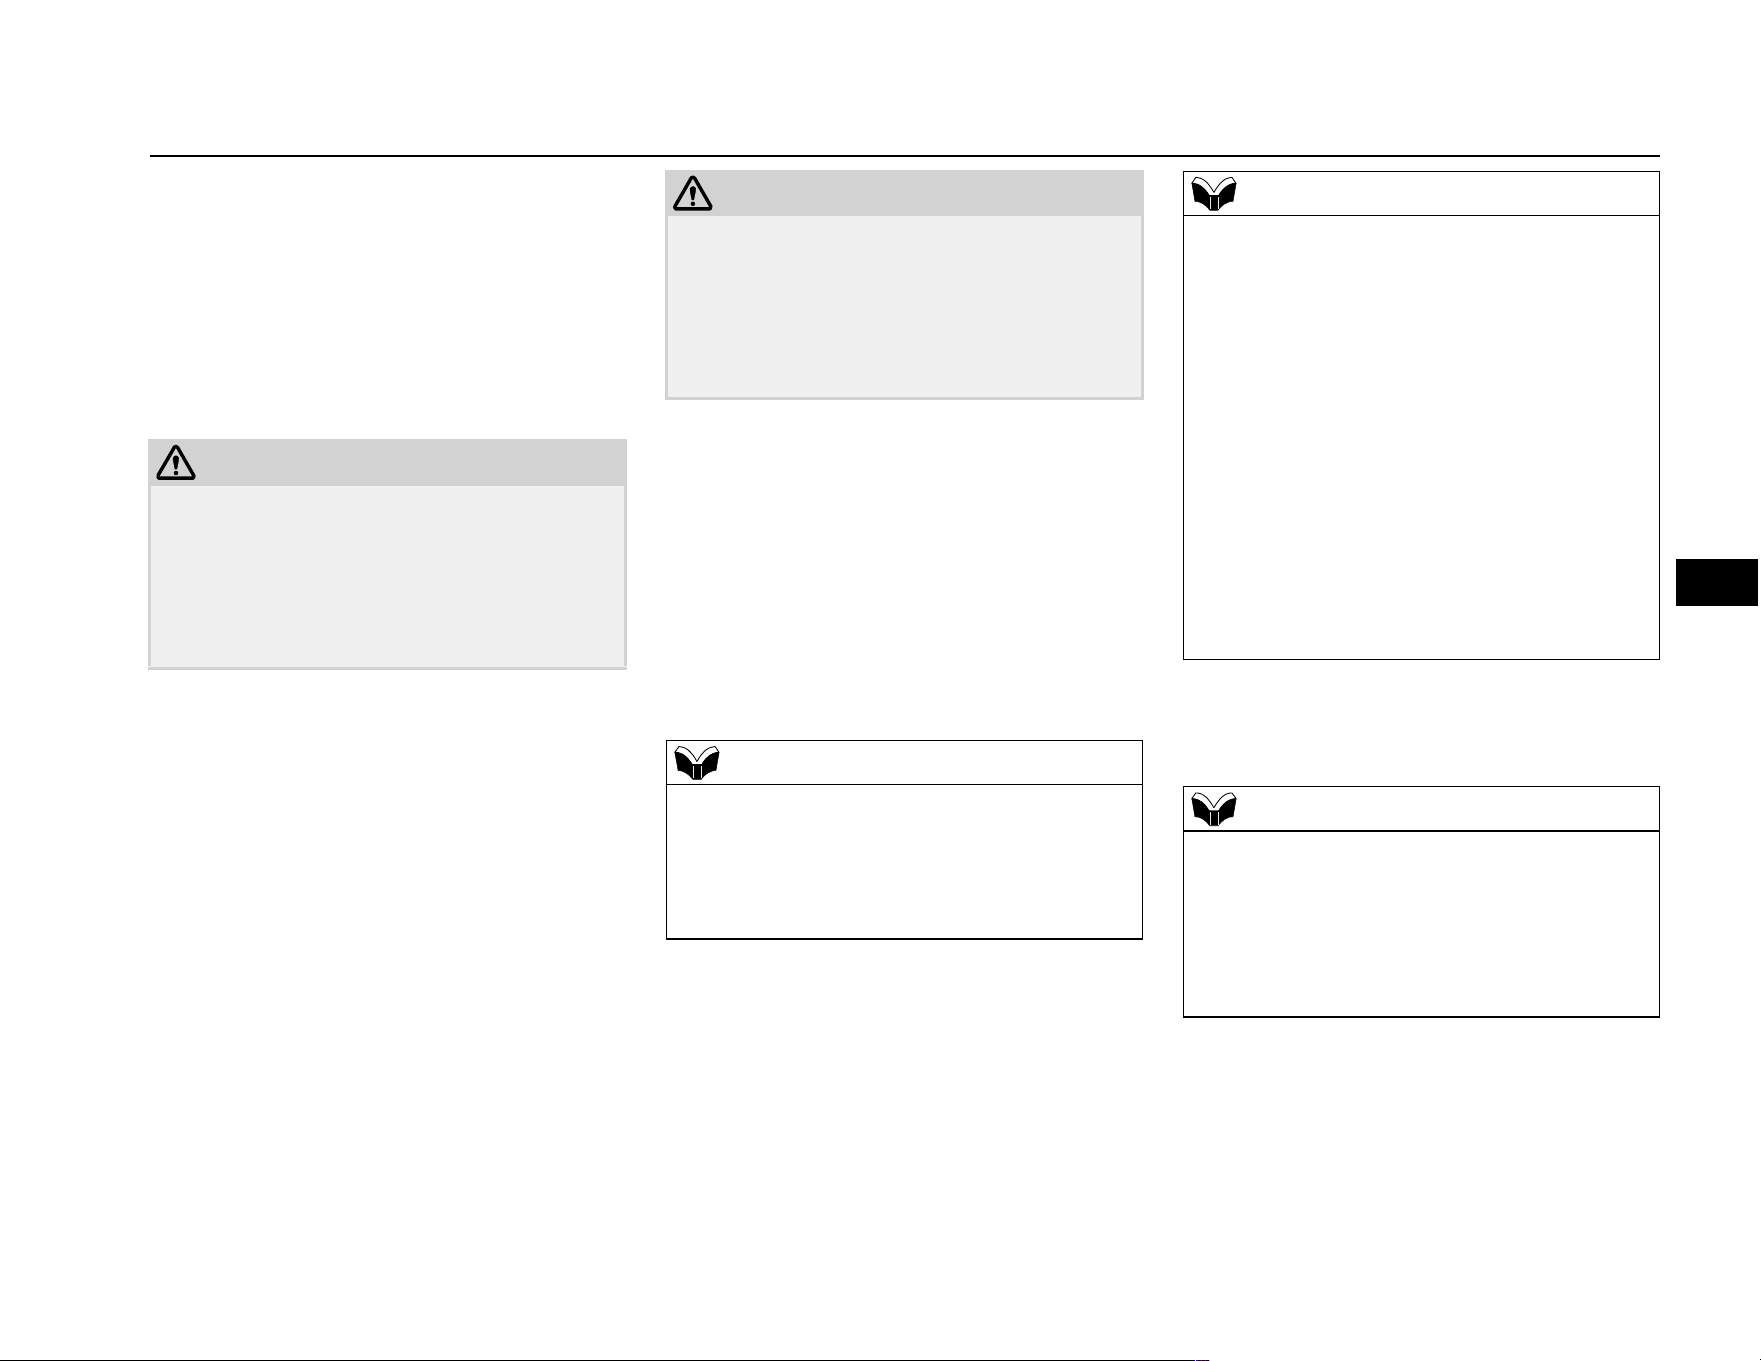Click the header strip of the tallest note box
The image size is (1761, 1361).
click(1421, 194)
